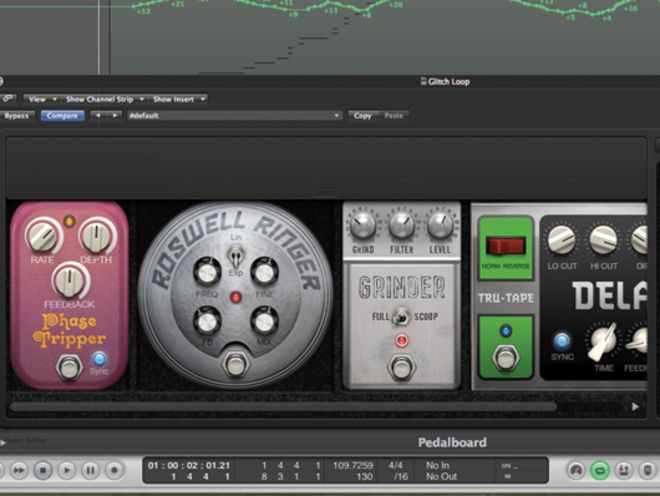This screenshot has height=496, width=660.
Task: Pause playback with the pause button
Action: (90, 470)
